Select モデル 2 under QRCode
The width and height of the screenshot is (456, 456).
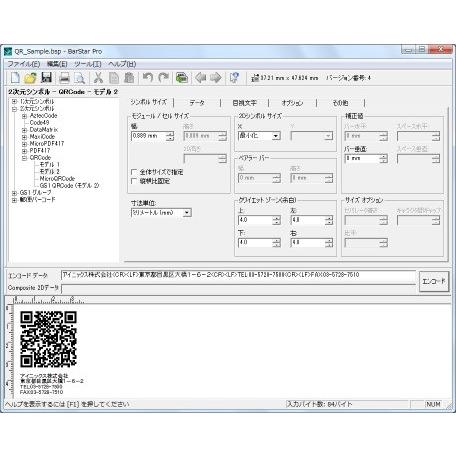(49, 172)
